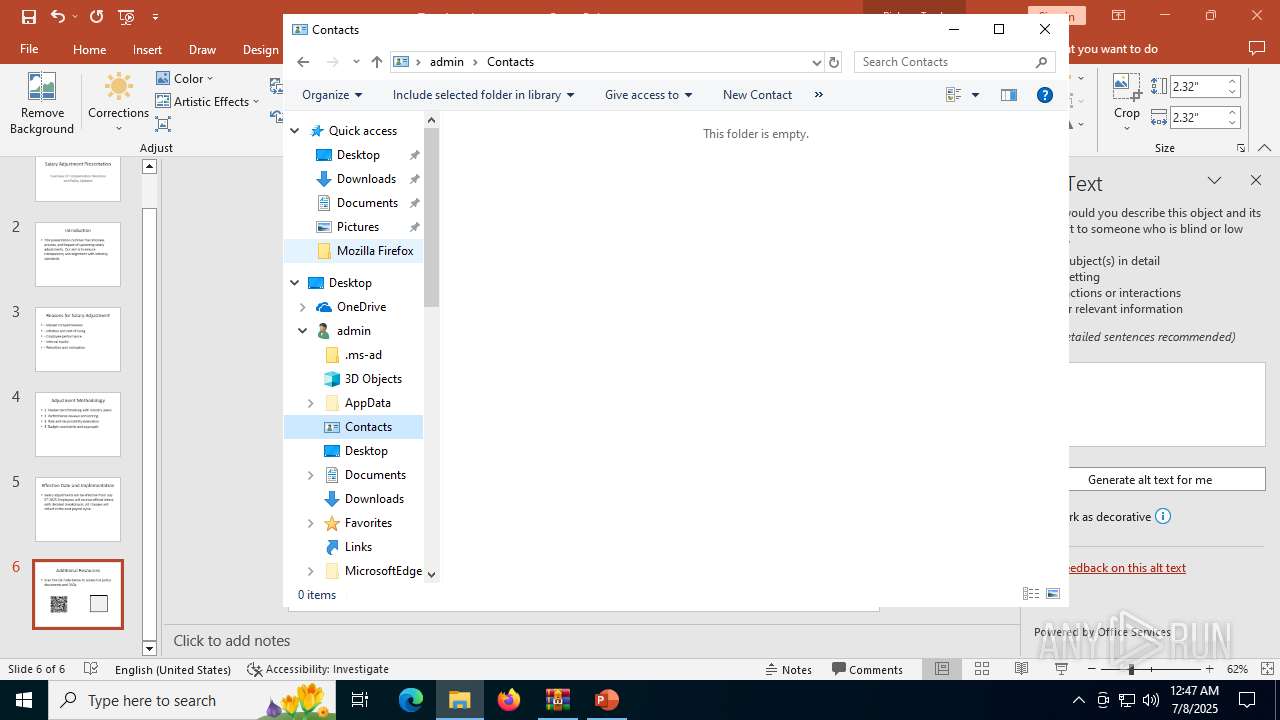1280x720 pixels.
Task: Refresh the Contacts folder view
Action: coord(834,62)
